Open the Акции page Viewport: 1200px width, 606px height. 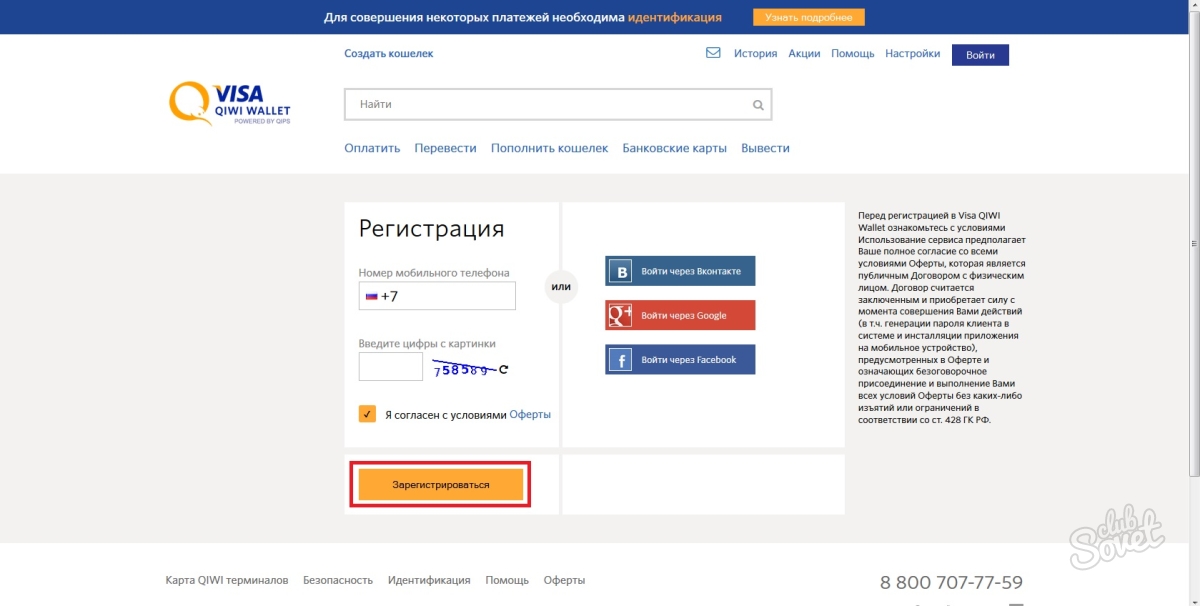(x=804, y=54)
